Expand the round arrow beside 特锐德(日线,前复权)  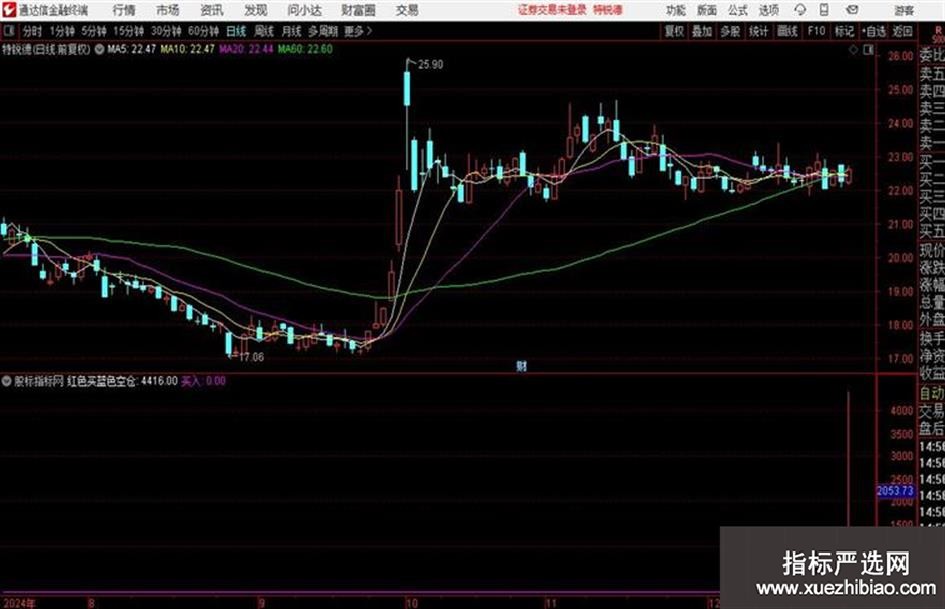[x=99, y=49]
